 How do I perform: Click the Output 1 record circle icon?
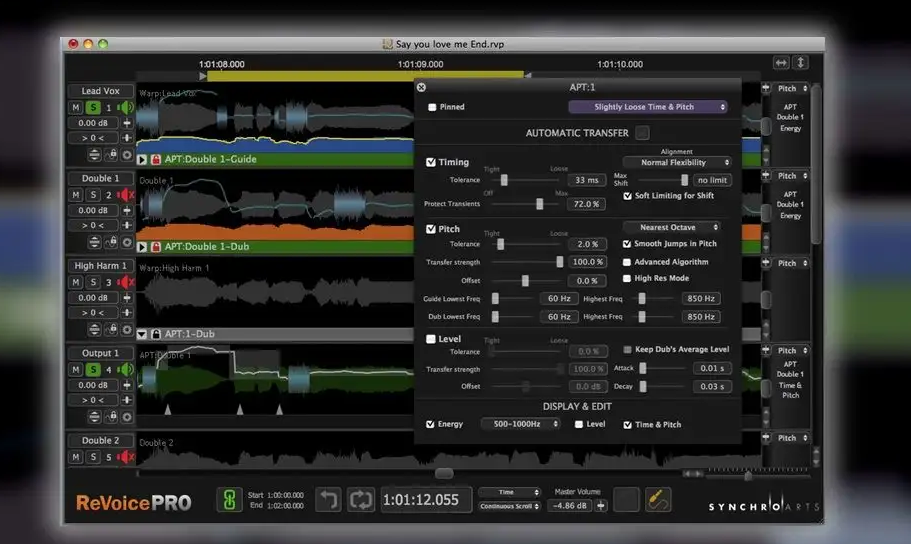pyautogui.click(x=127, y=417)
